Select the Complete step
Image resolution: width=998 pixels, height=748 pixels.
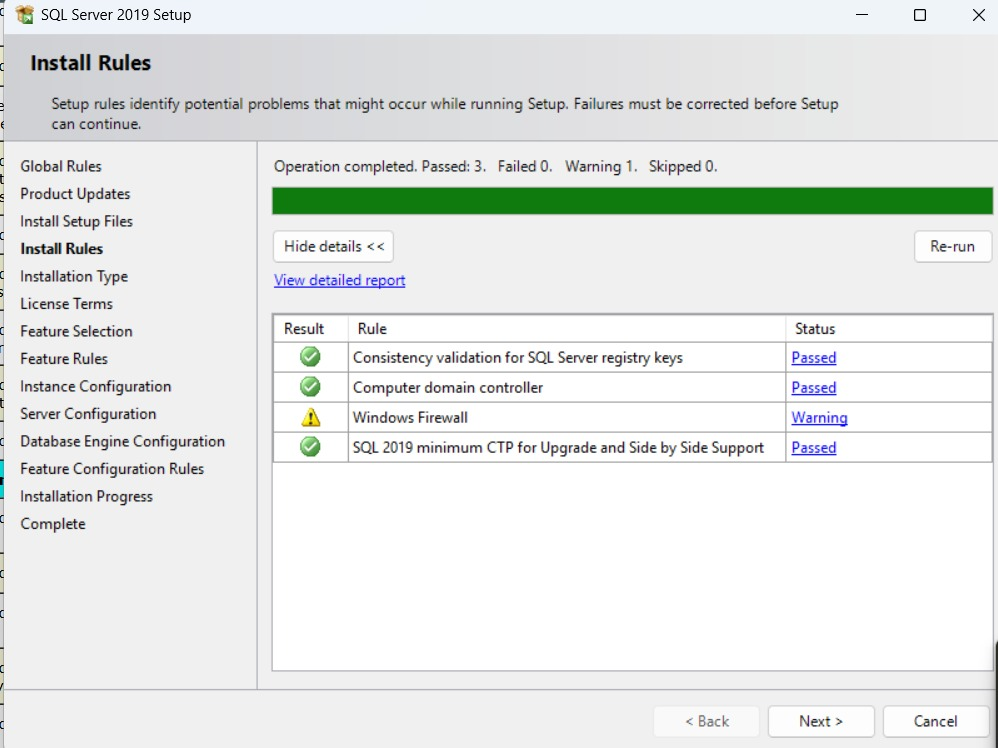coord(53,524)
